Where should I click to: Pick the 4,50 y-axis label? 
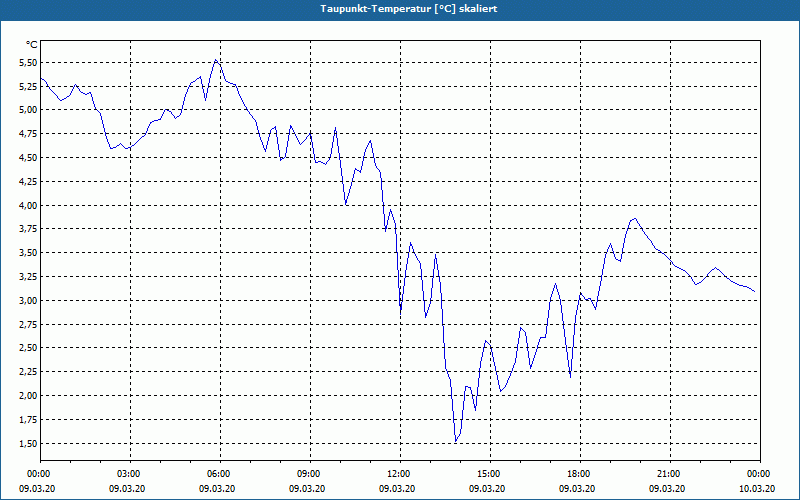(x=28, y=158)
